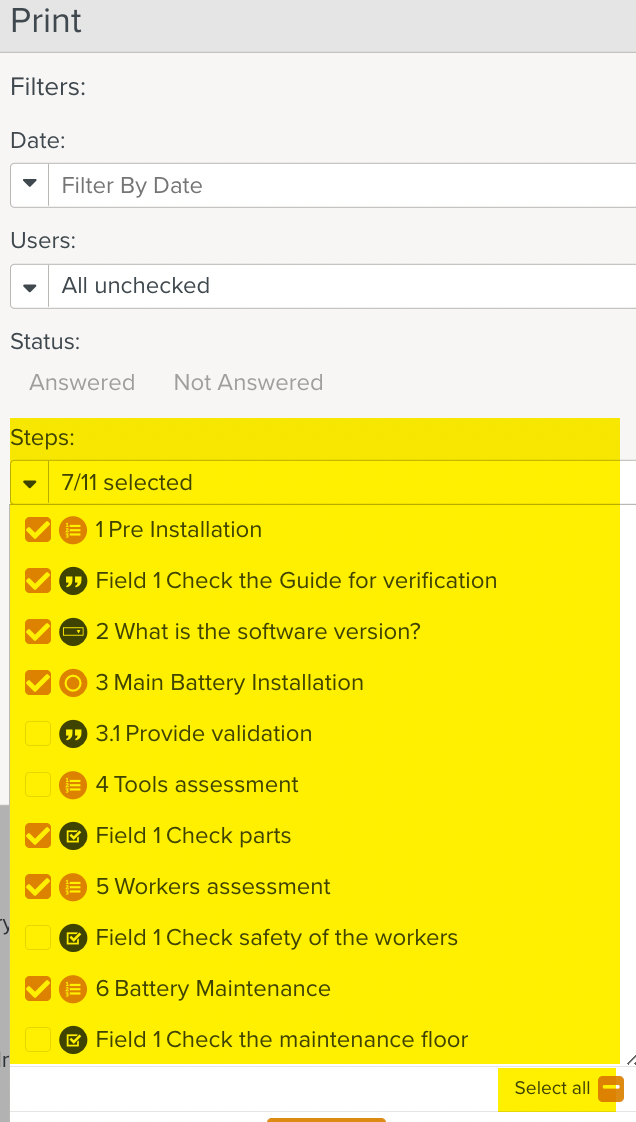Click the list icon beside Battery Maintenance
Viewport: 636px width, 1122px height.
(x=72, y=989)
